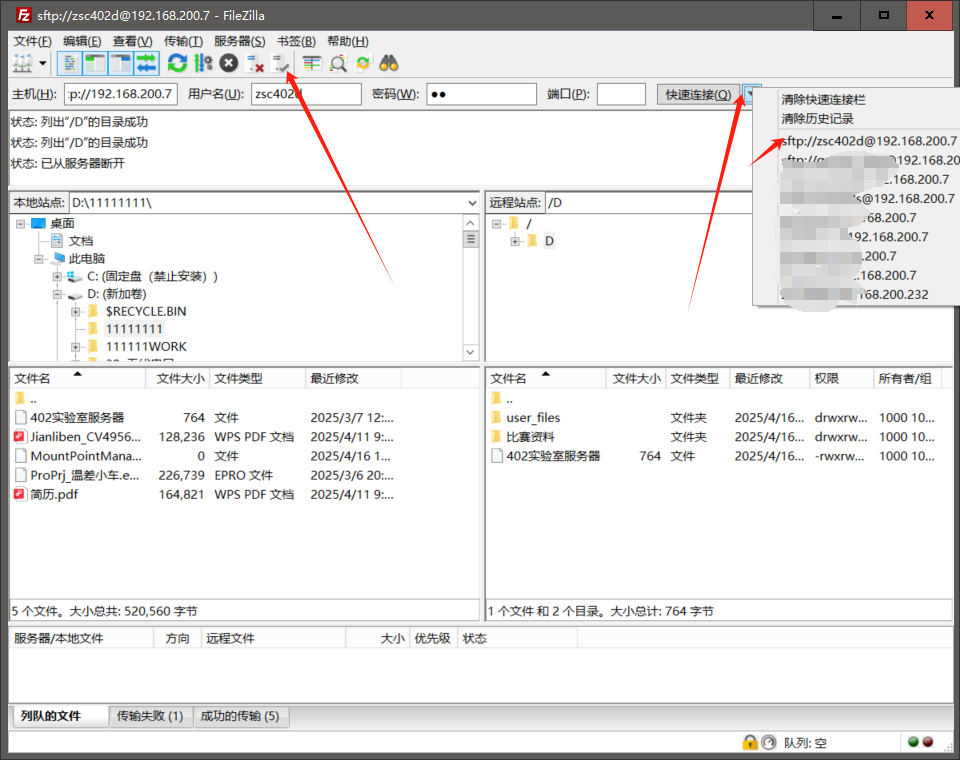Open the 书签(B) menu
960x760 pixels.
(x=296, y=41)
